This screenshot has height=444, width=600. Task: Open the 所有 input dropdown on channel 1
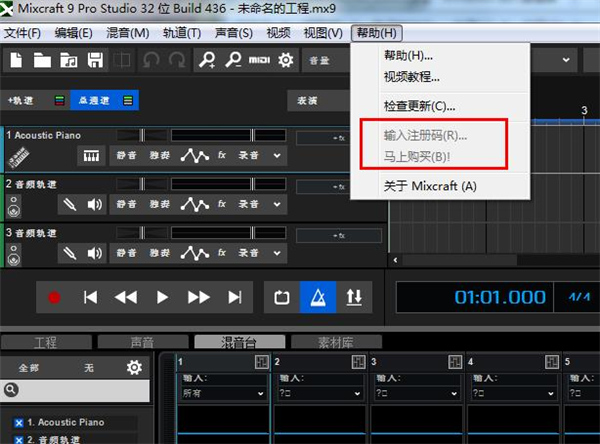tap(223, 393)
